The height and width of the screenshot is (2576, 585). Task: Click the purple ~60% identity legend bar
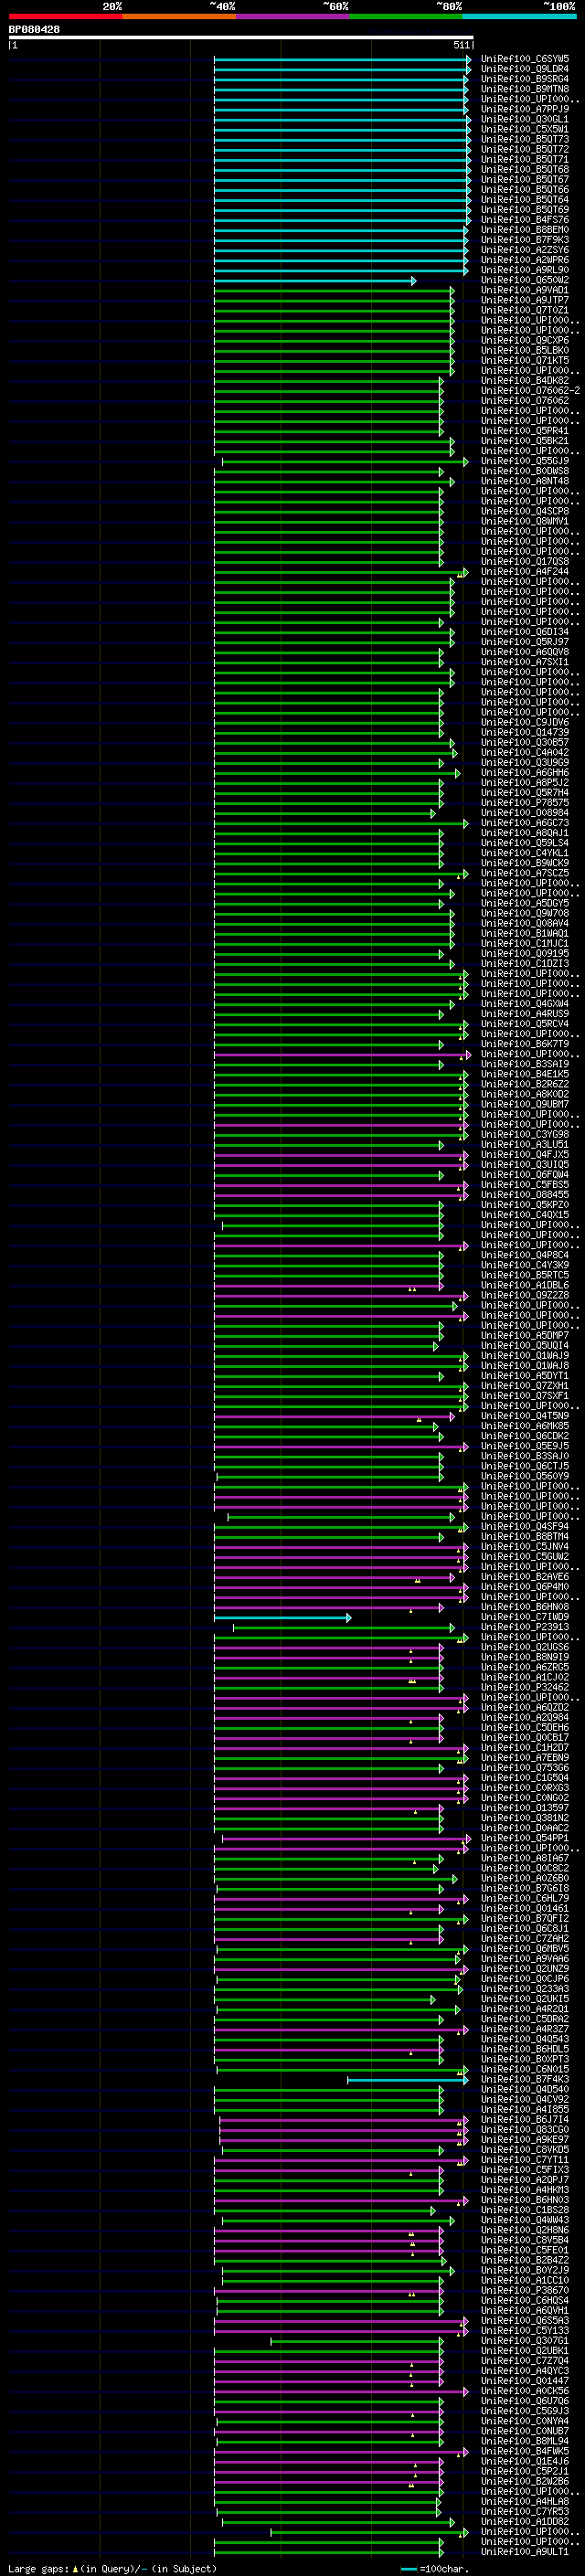[x=292, y=16]
